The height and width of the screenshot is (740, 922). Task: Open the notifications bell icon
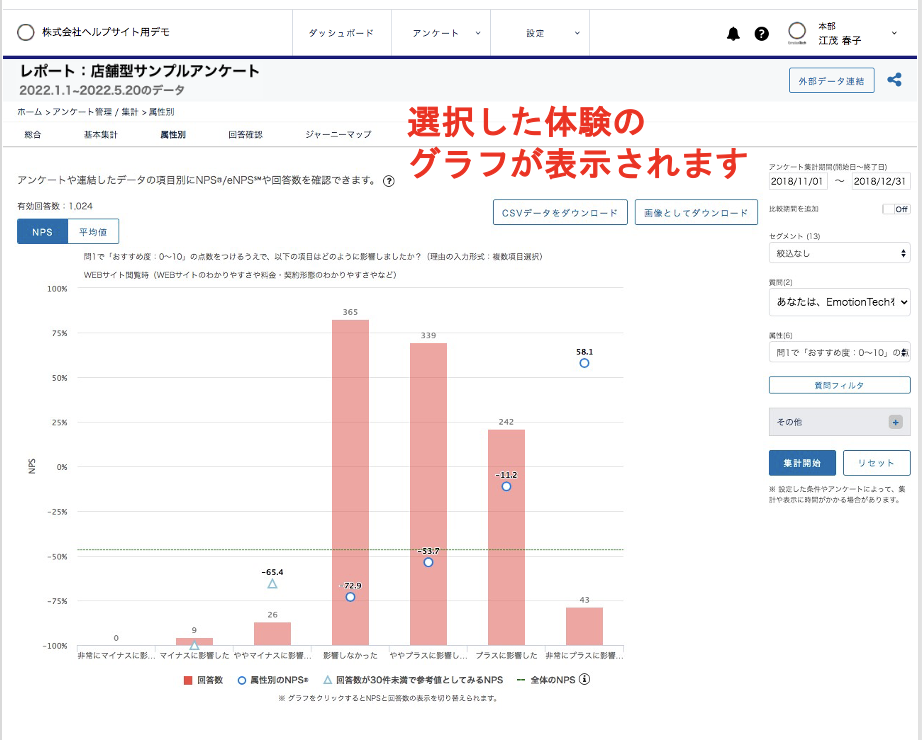pos(733,34)
